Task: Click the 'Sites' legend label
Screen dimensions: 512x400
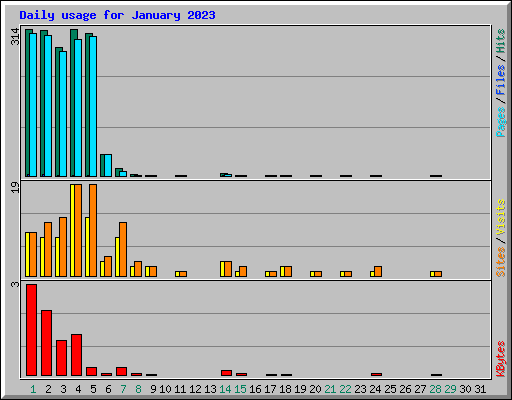Action: point(500,262)
